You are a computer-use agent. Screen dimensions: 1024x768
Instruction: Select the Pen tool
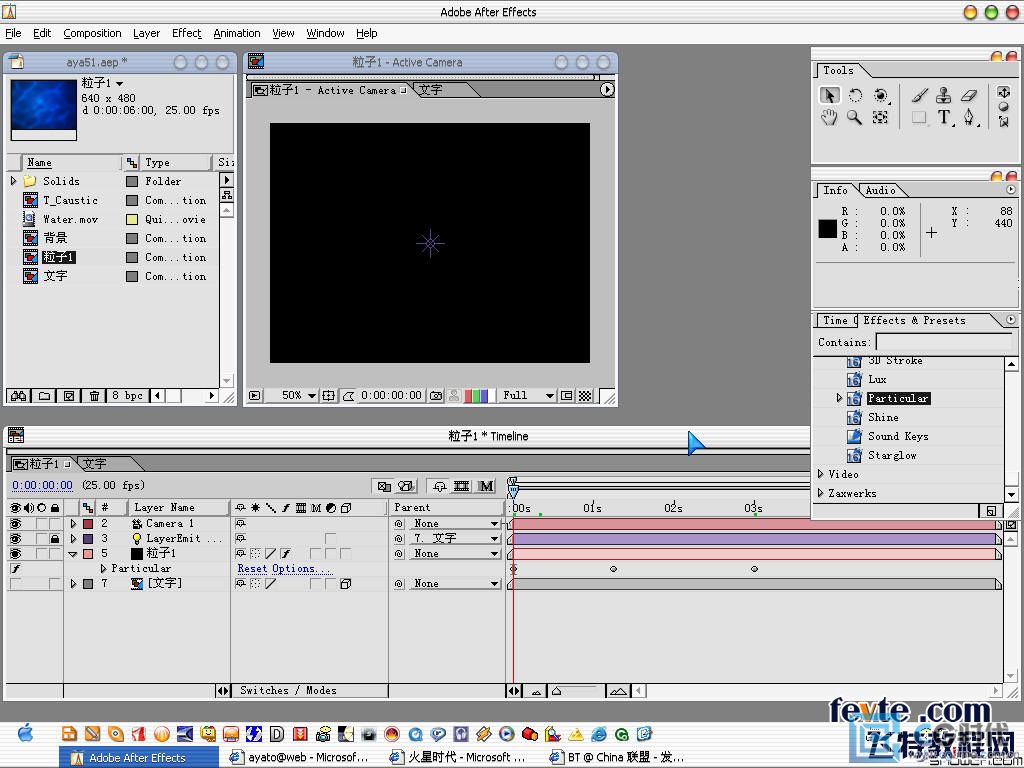coord(969,118)
